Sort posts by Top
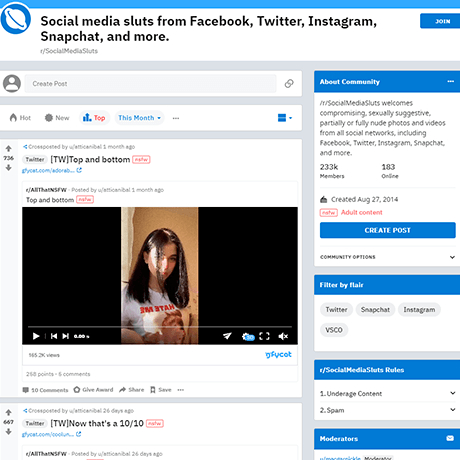 point(94,118)
